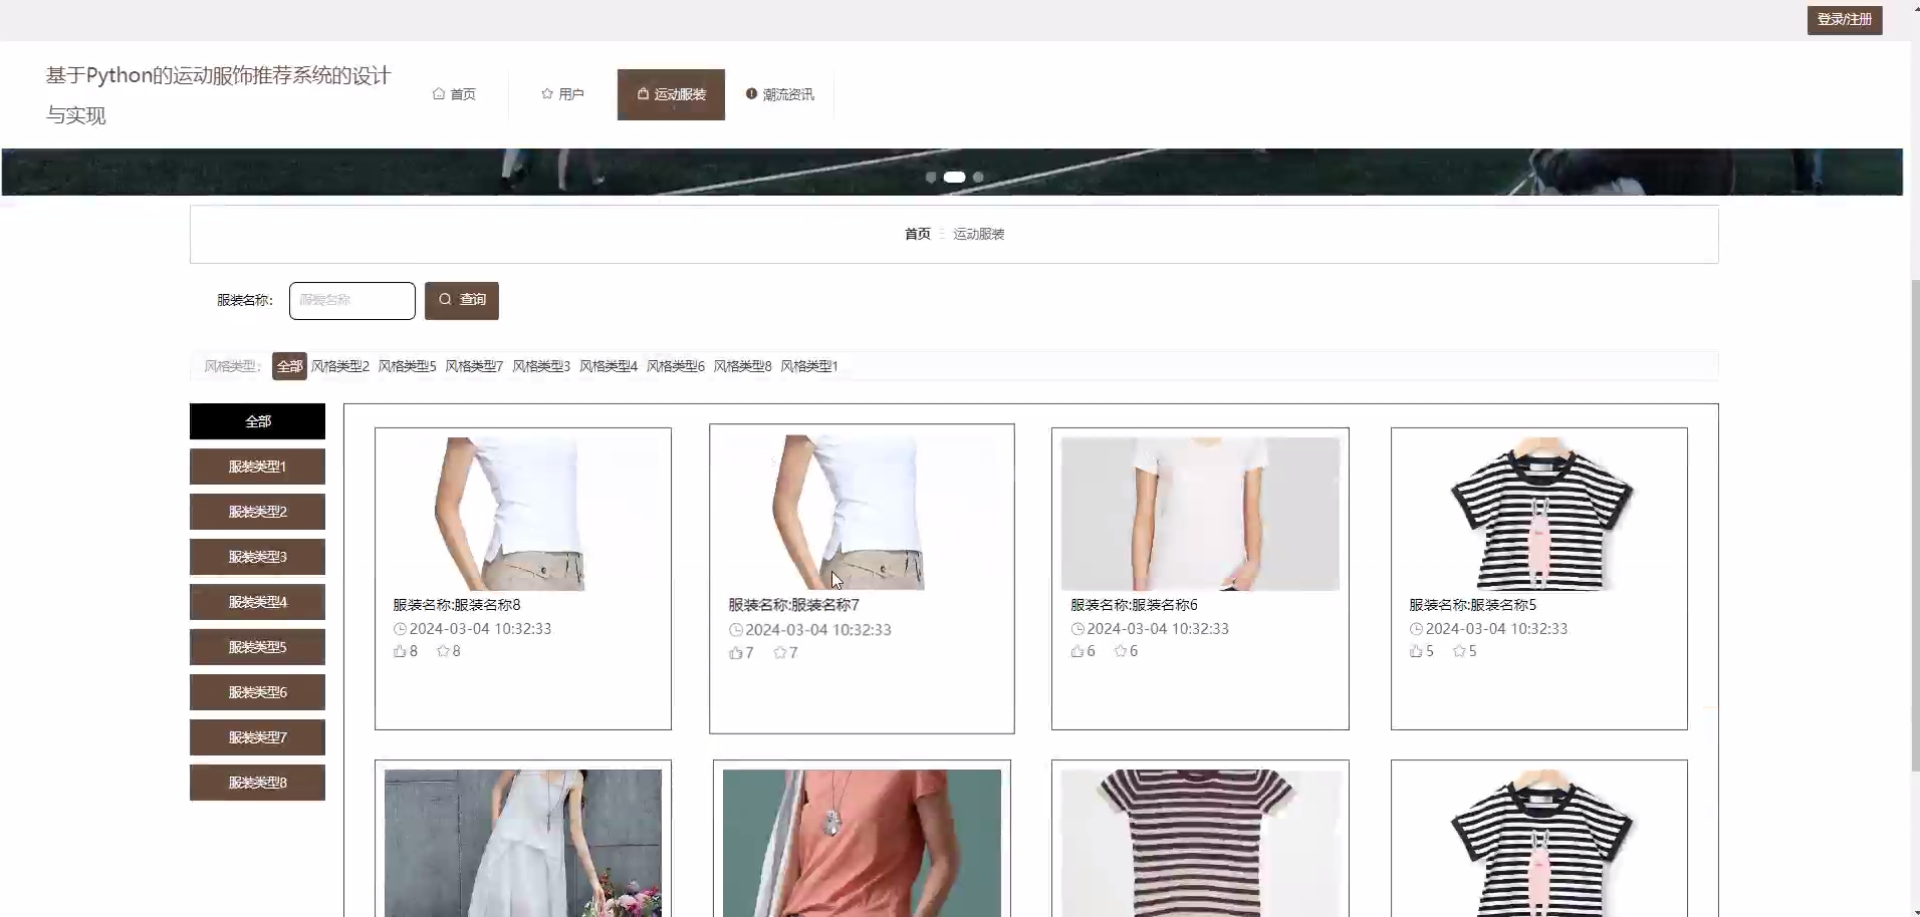The height and width of the screenshot is (917, 1920).
Task: Choose 服装类型1 in sidebar
Action: 257,466
